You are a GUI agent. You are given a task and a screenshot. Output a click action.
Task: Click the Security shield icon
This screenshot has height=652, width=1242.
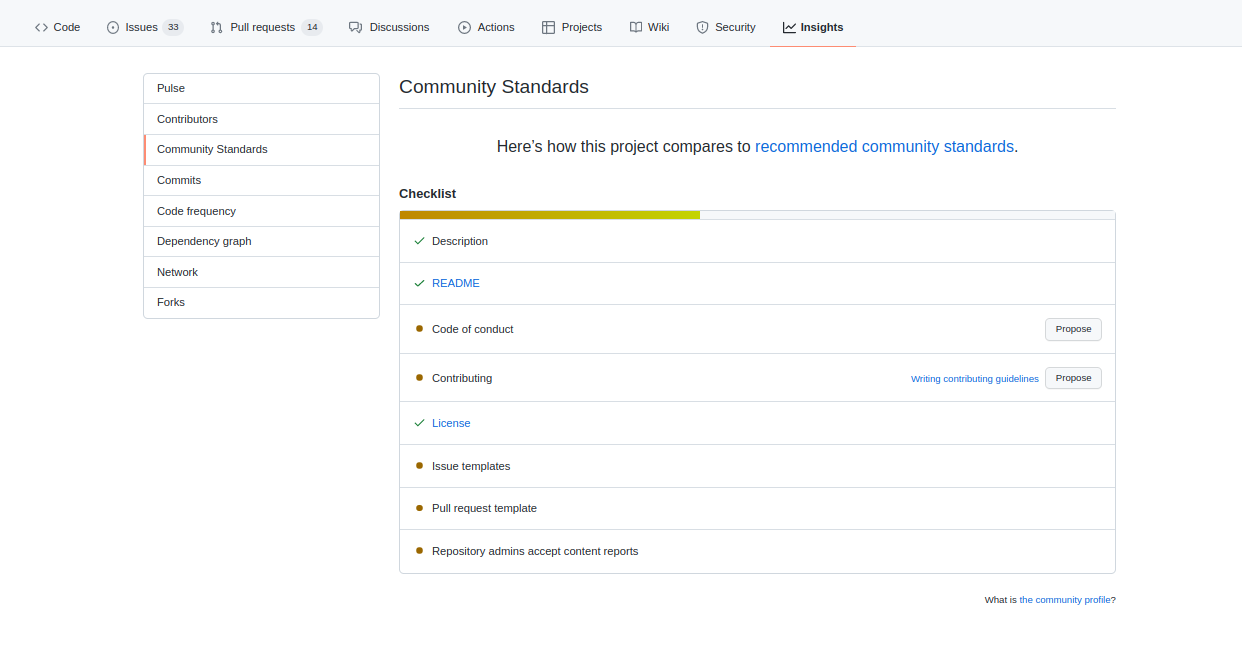702,27
